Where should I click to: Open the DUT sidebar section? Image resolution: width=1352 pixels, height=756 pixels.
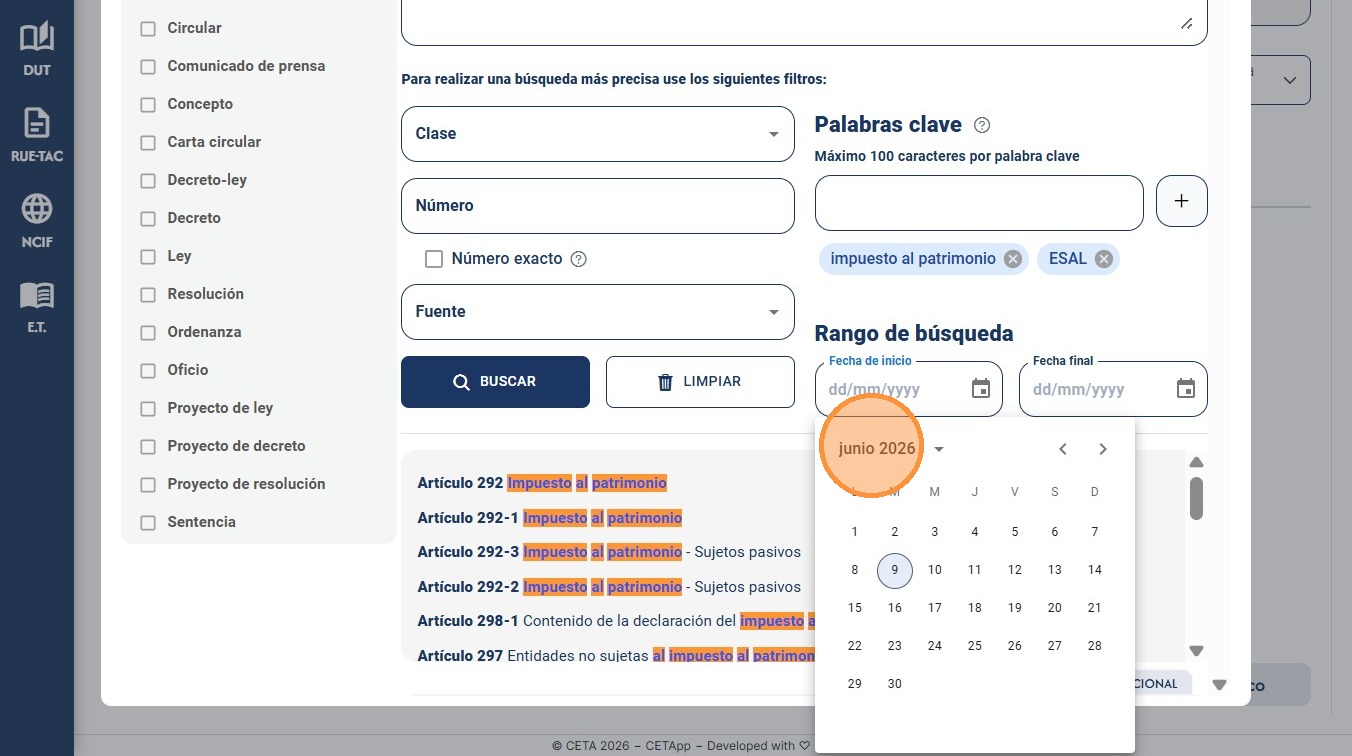pos(37,49)
